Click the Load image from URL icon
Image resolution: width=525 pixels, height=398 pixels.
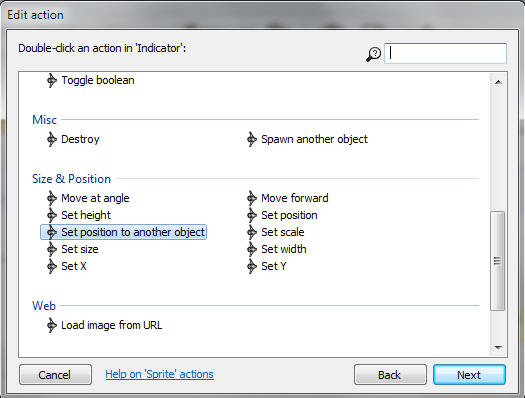[52, 325]
